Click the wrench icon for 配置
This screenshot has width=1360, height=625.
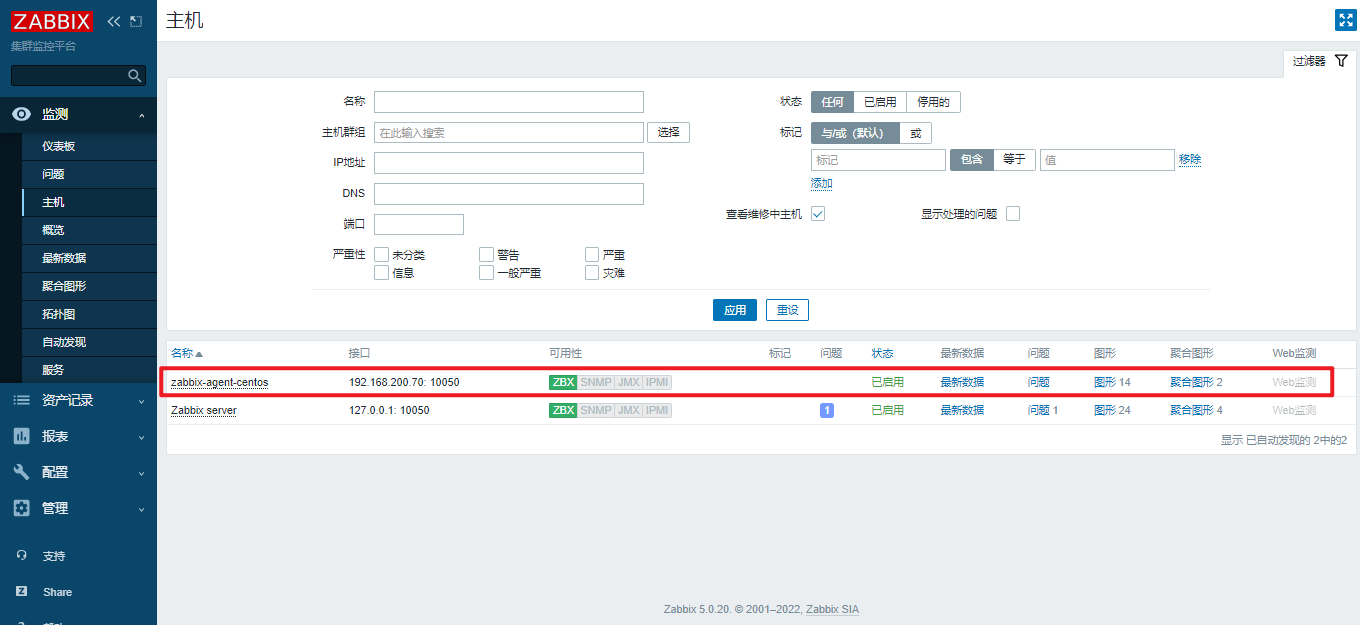(x=21, y=472)
